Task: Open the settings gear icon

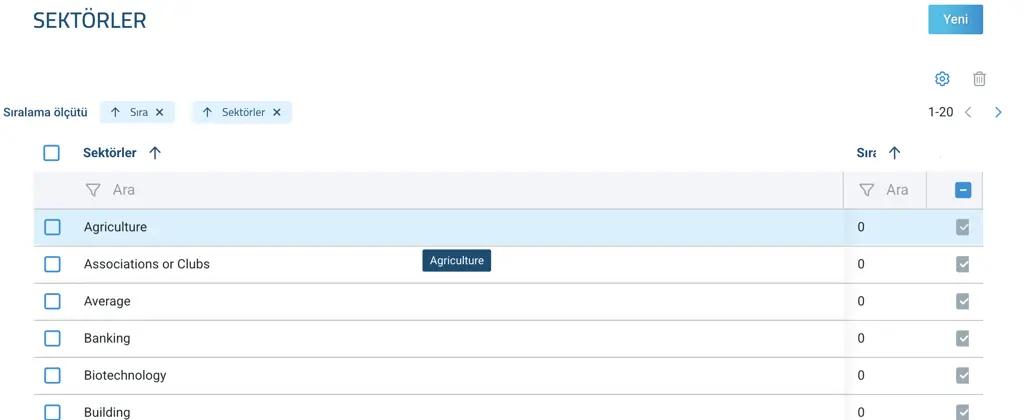Action: (942, 79)
